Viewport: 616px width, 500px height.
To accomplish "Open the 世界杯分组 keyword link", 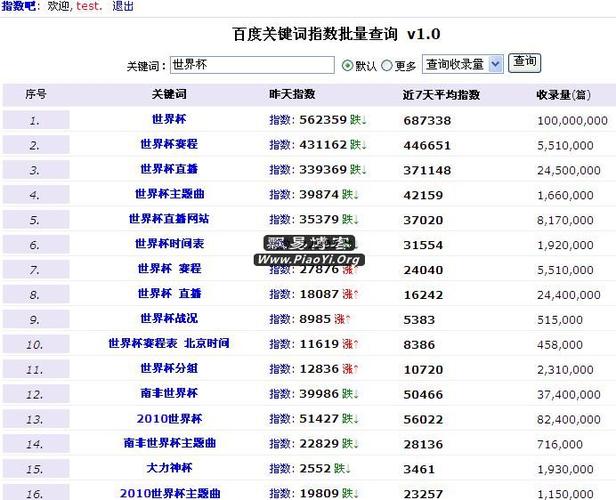I will point(169,368).
